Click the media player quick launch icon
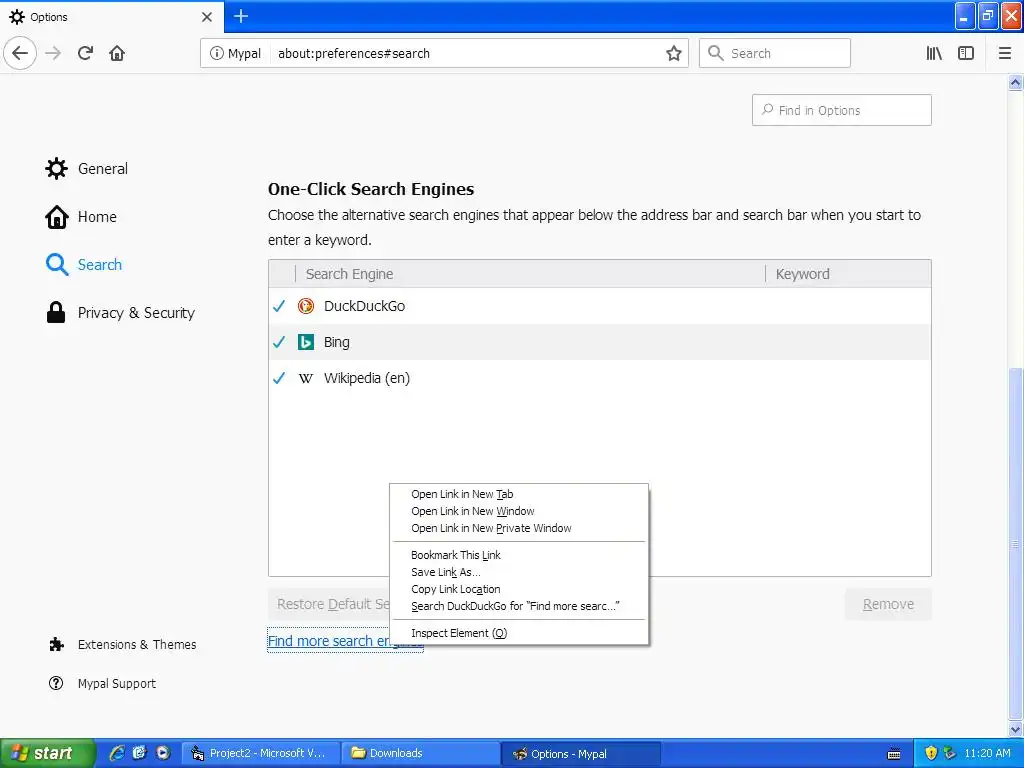 point(163,753)
